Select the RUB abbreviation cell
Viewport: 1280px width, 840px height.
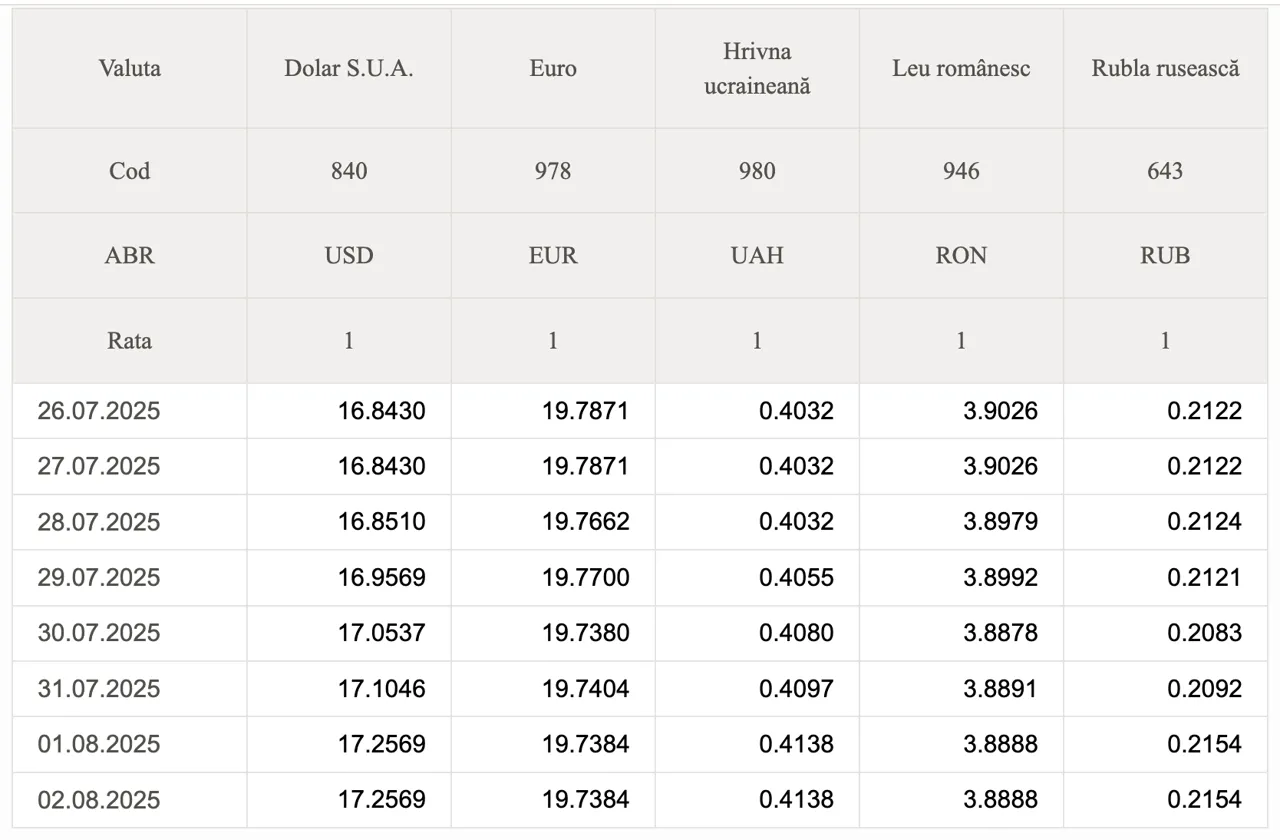(1165, 255)
